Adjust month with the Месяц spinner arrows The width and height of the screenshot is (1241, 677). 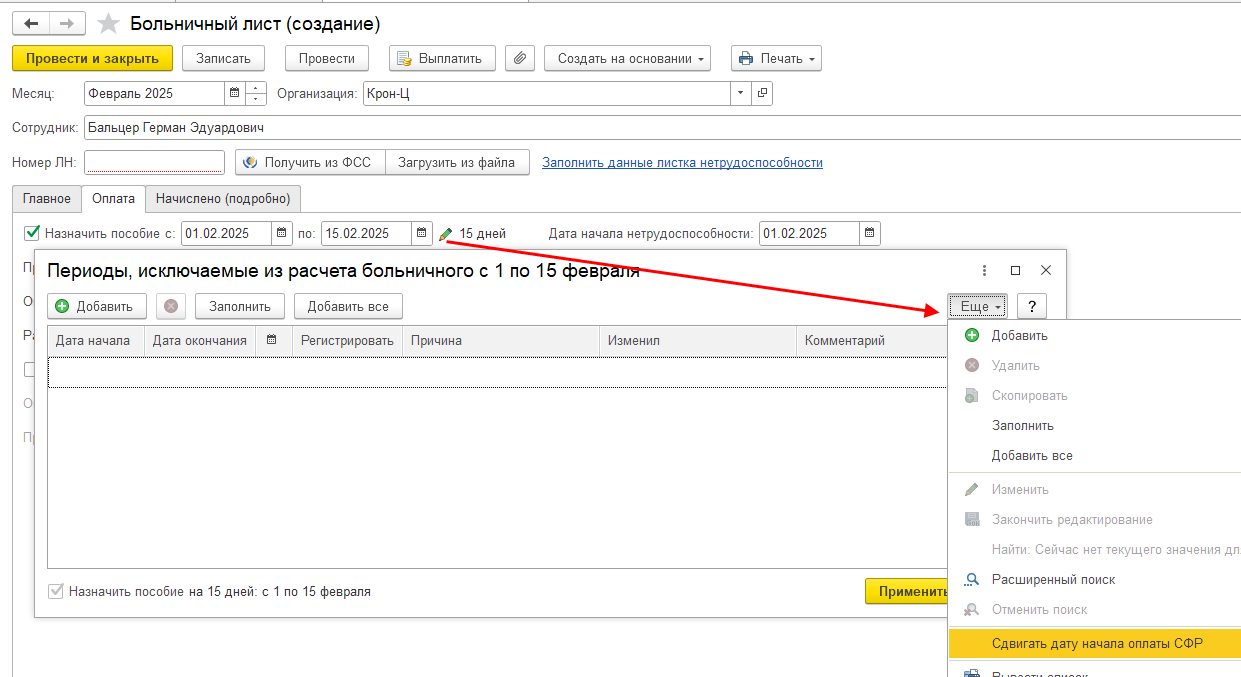pyautogui.click(x=256, y=93)
